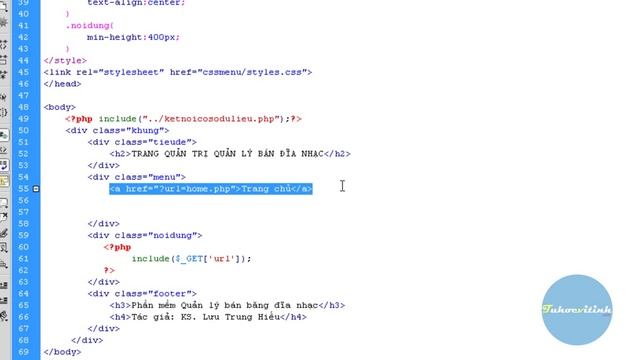
Task: Click the Balance Braces icon
Action: click(4, 112)
